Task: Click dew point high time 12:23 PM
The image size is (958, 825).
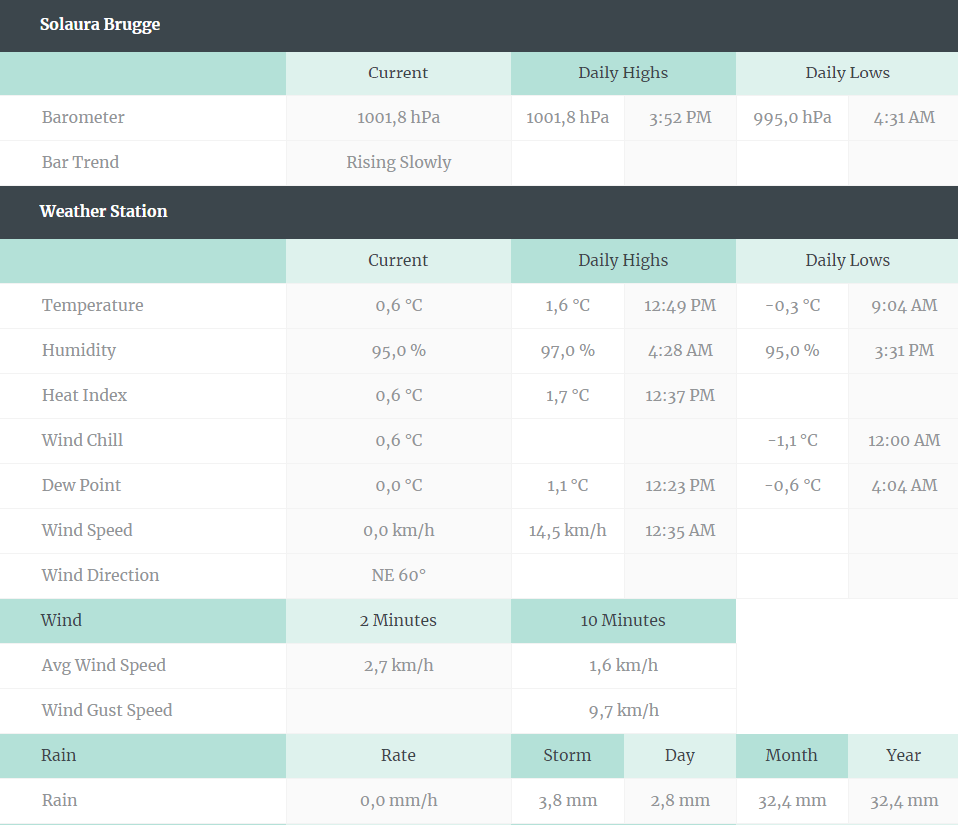Action: [x=680, y=486]
